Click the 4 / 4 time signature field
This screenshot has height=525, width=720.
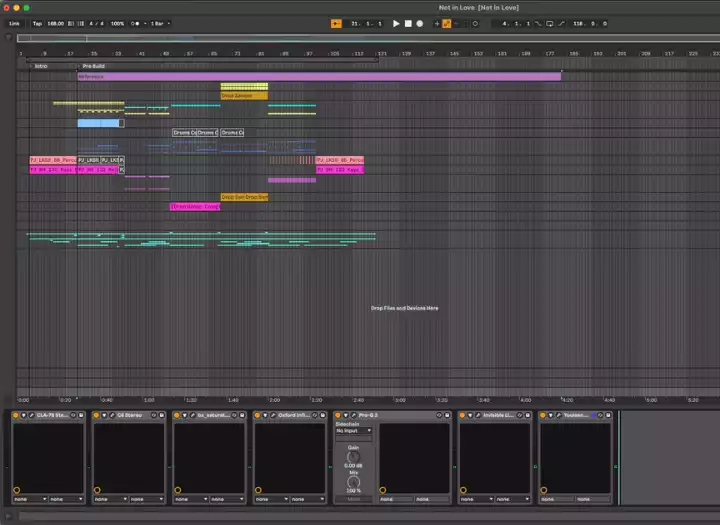pos(96,23)
